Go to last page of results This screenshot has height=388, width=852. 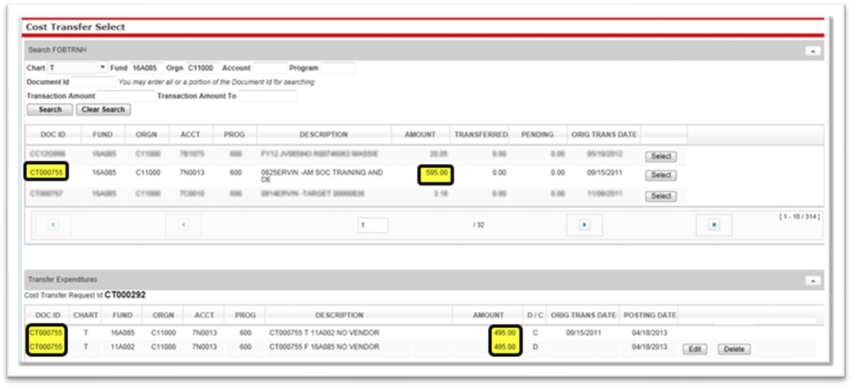tap(714, 225)
